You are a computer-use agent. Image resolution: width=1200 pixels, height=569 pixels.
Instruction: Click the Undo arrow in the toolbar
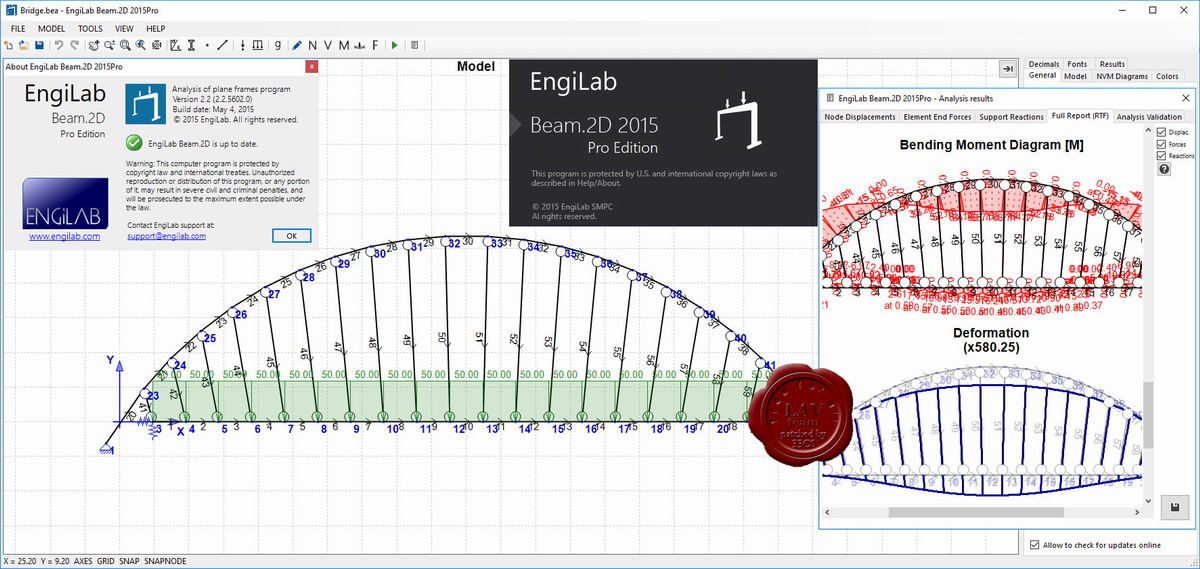click(59, 45)
